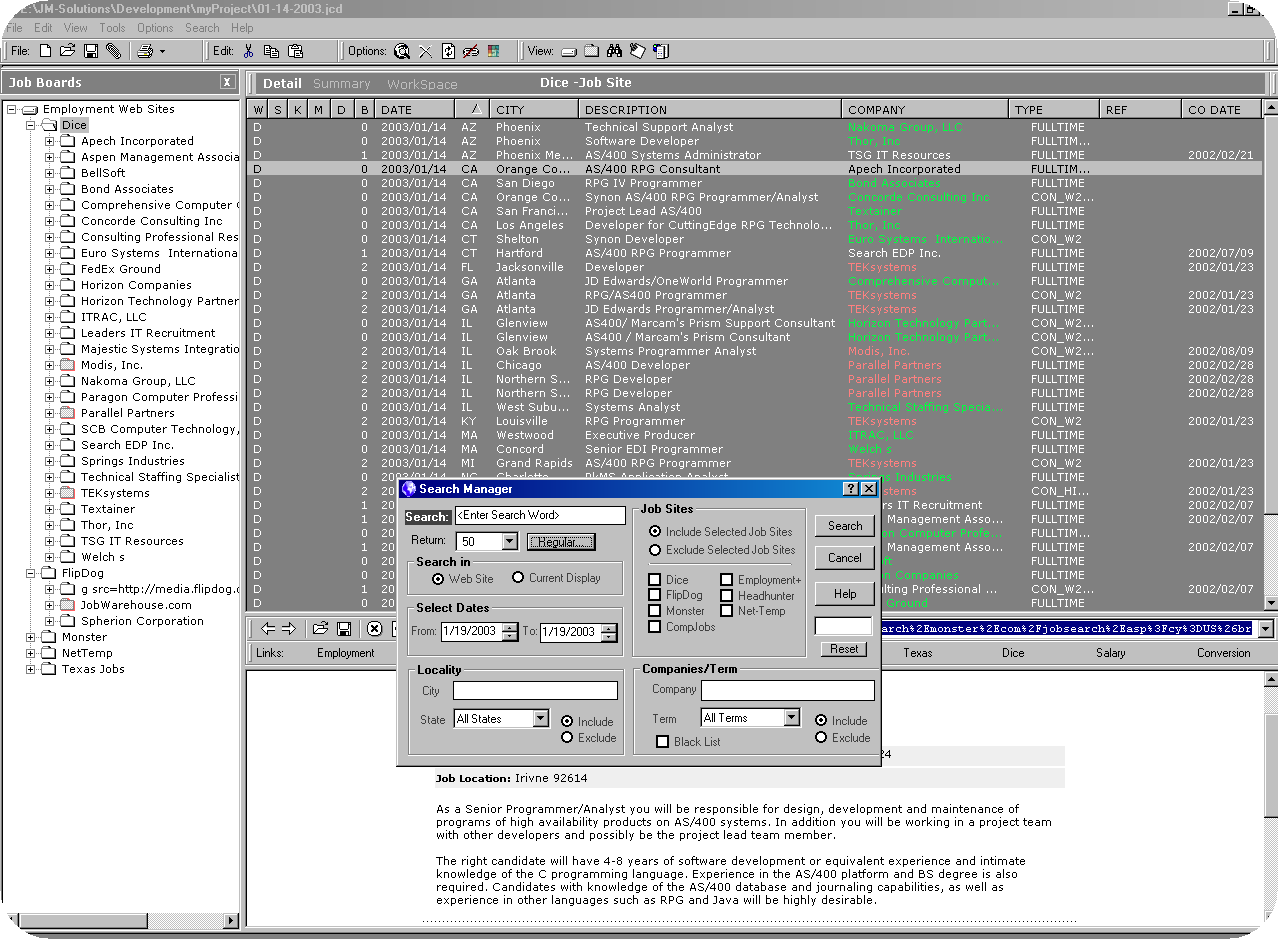Open the Tools menu
1279x940 pixels.
pyautogui.click(x=112, y=28)
